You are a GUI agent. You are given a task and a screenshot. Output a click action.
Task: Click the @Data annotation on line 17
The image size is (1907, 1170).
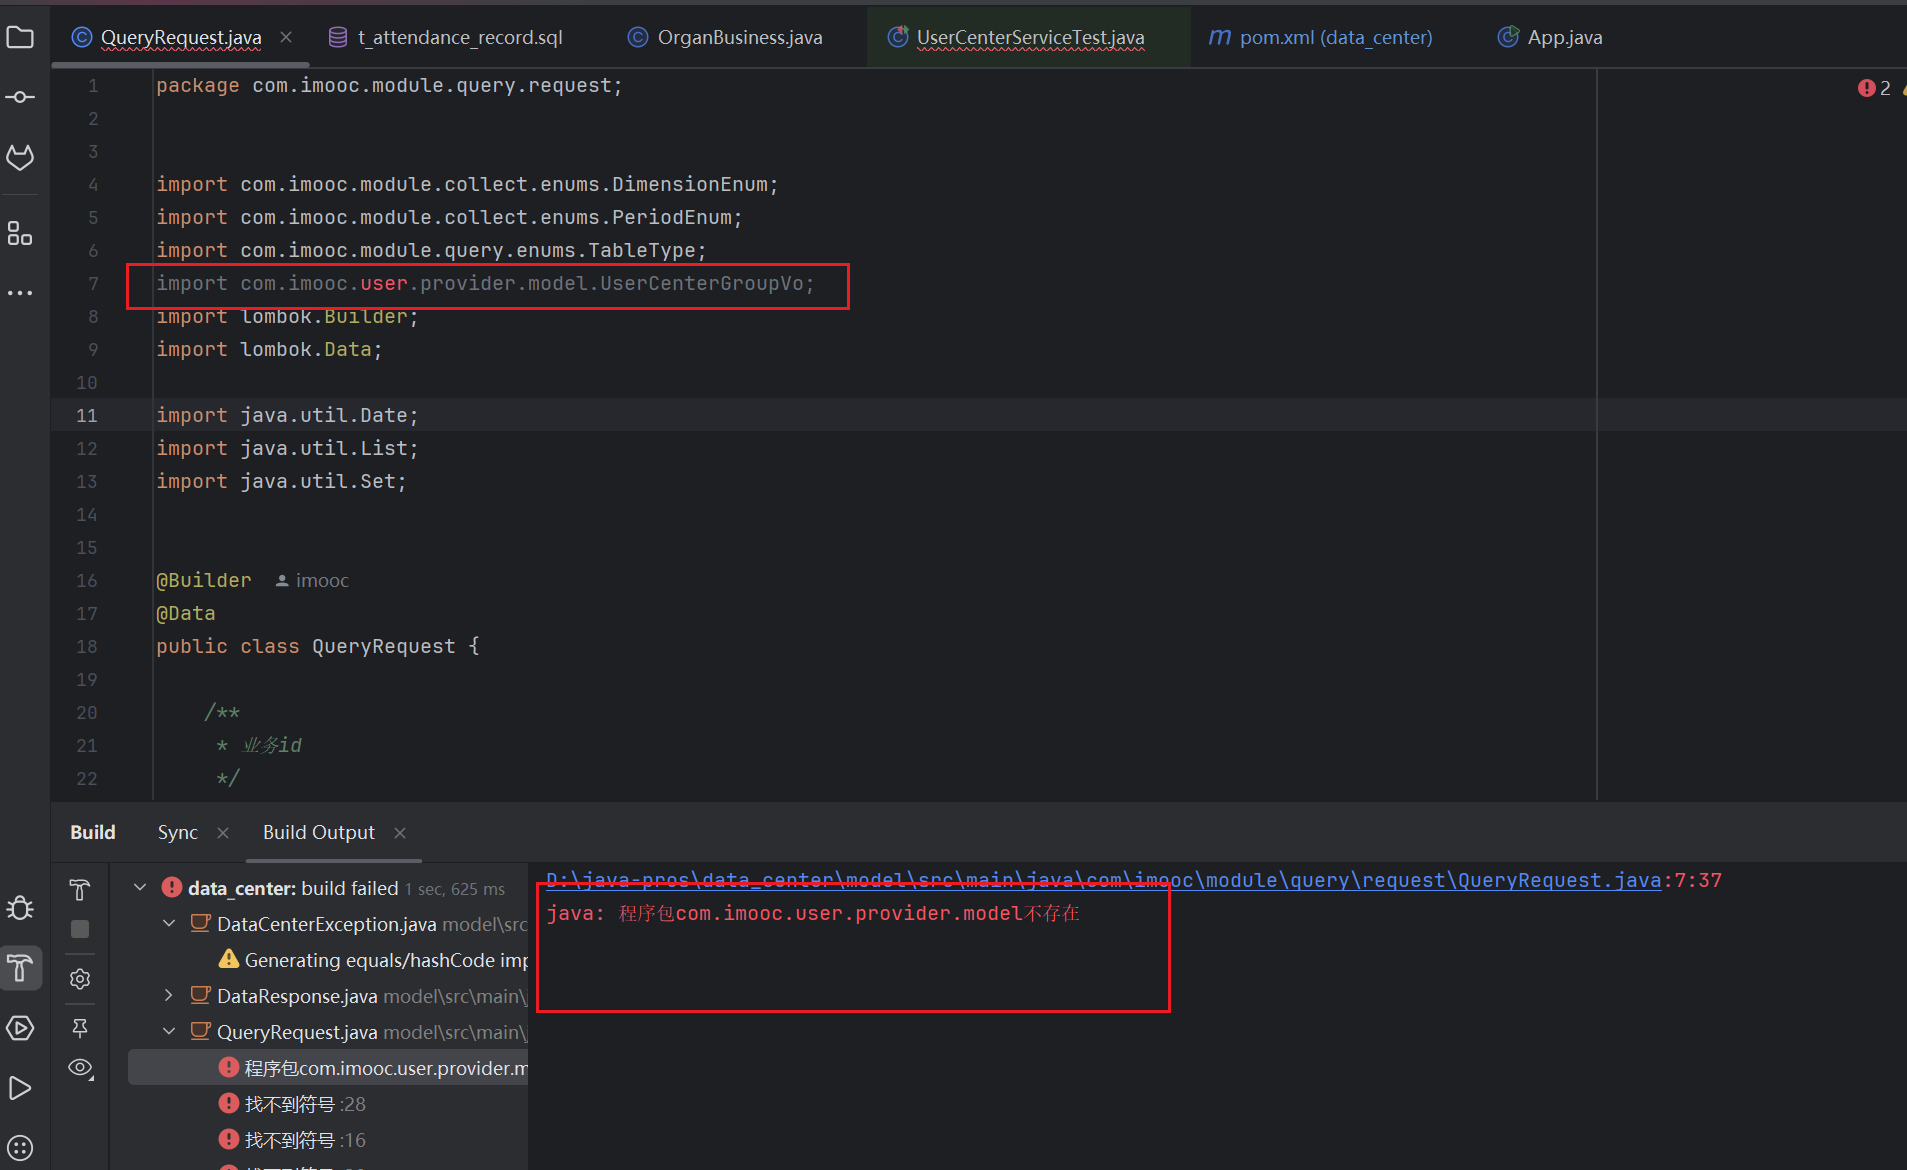coord(186,613)
